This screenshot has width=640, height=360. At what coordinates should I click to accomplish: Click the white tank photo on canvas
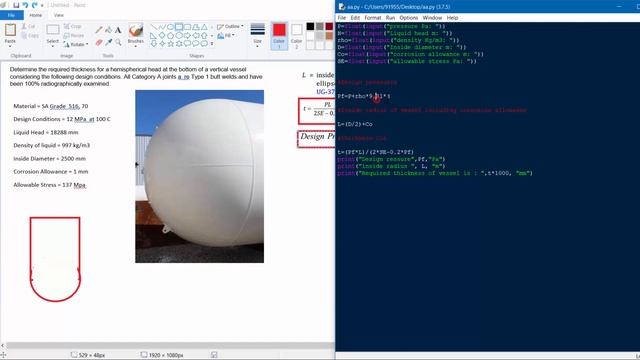click(200, 176)
